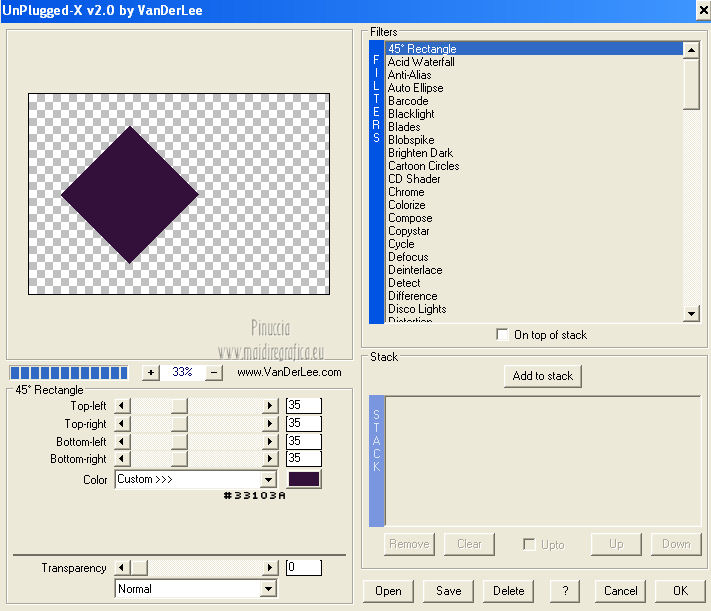
Task: Click the Delete button
Action: pyautogui.click(x=508, y=591)
